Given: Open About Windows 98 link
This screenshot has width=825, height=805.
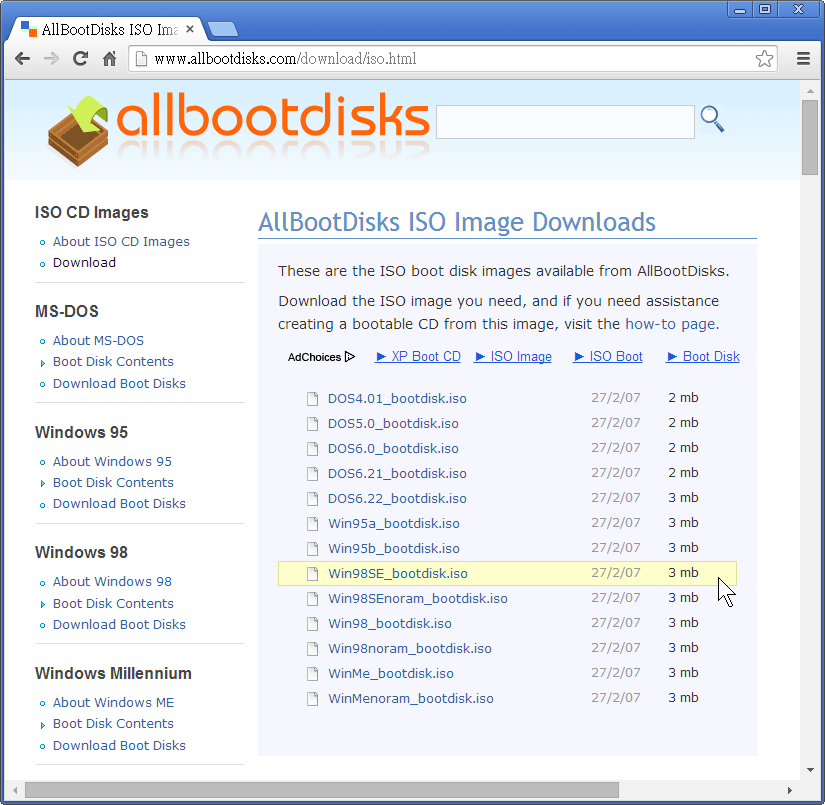Looking at the screenshot, I should 112,581.
